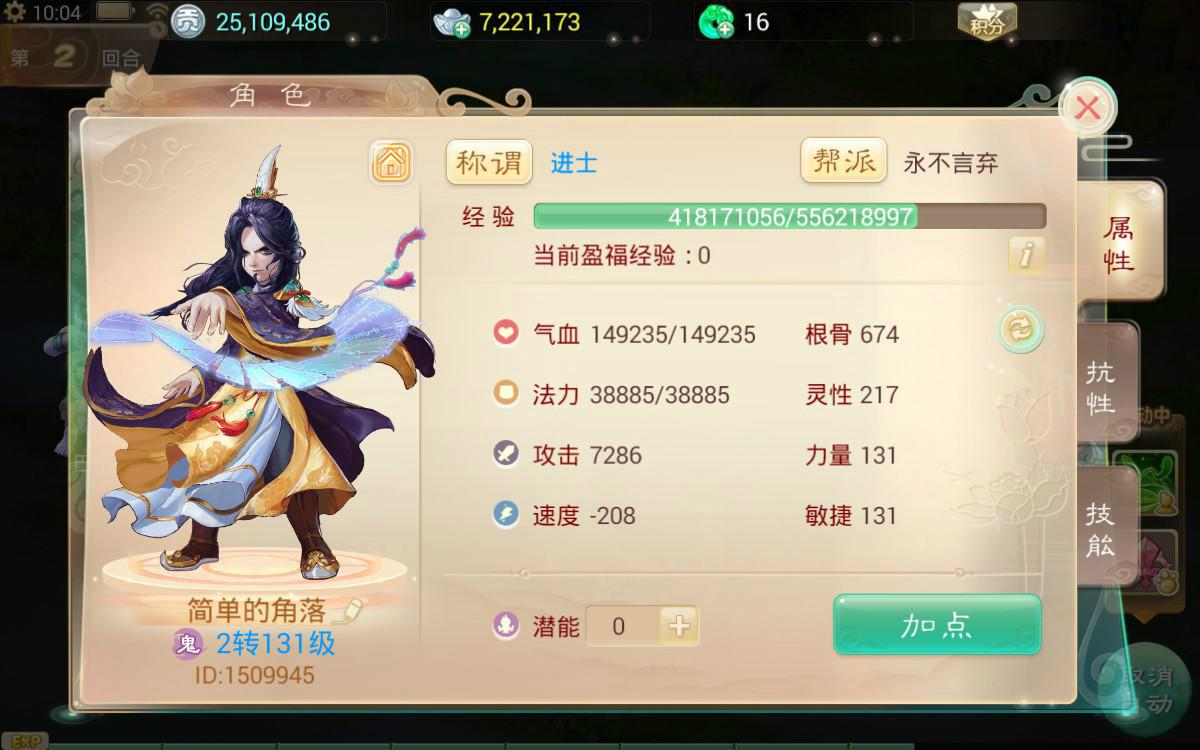Select the 潜能 value field
The image size is (1200, 750).
622,626
